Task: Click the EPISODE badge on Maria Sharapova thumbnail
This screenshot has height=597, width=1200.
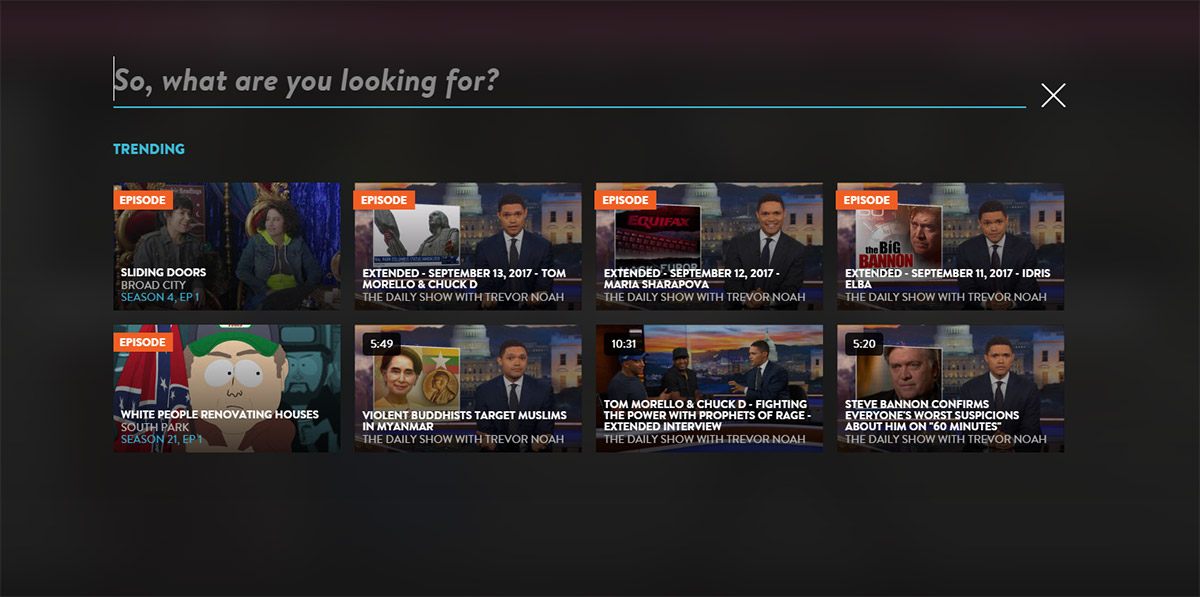Action: coord(625,200)
